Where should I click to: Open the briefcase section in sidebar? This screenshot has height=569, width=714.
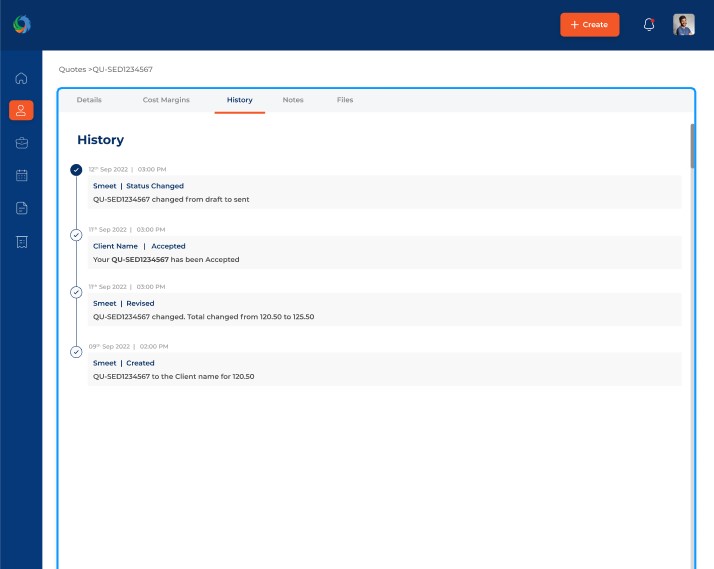(22, 143)
